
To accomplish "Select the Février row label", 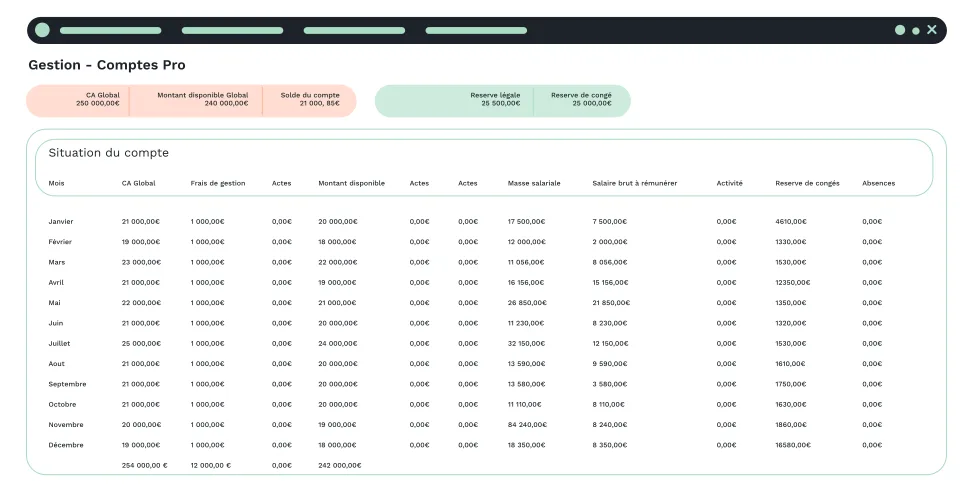I will tap(60, 242).
